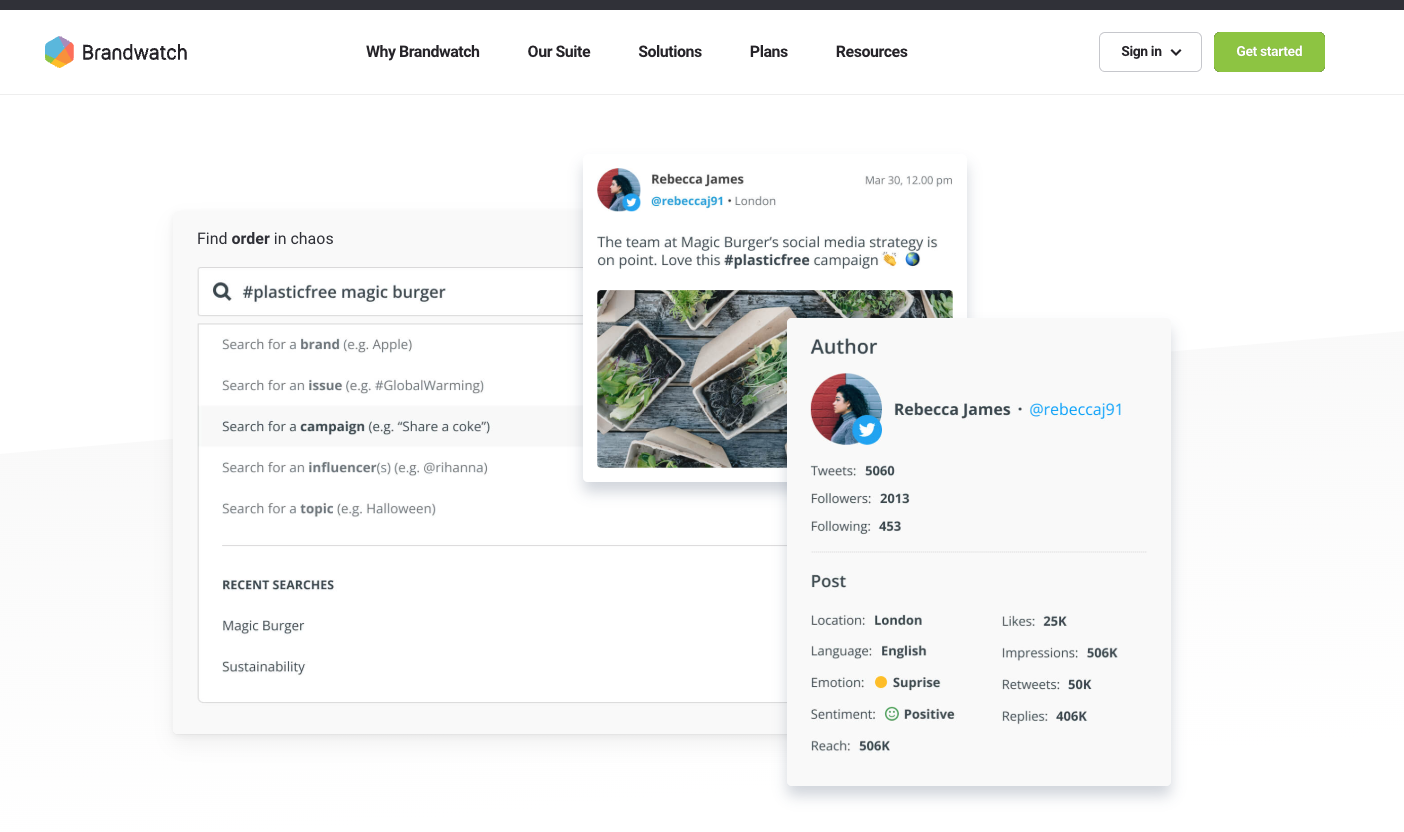Choose recent search Magic Burger
The image size is (1404, 832).
263,626
